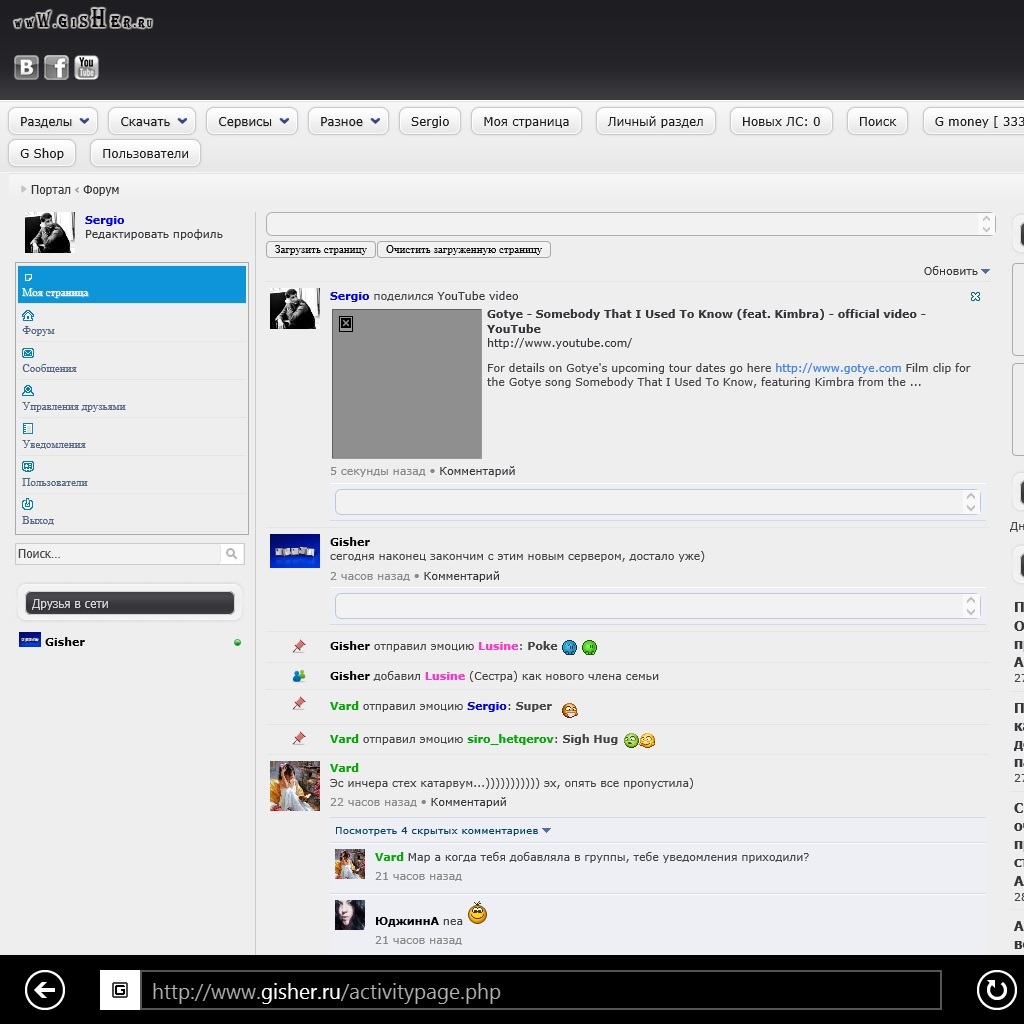This screenshot has height=1024, width=1024.
Task: Click Vard's avatar thumbnail in the feed
Action: pos(295,785)
